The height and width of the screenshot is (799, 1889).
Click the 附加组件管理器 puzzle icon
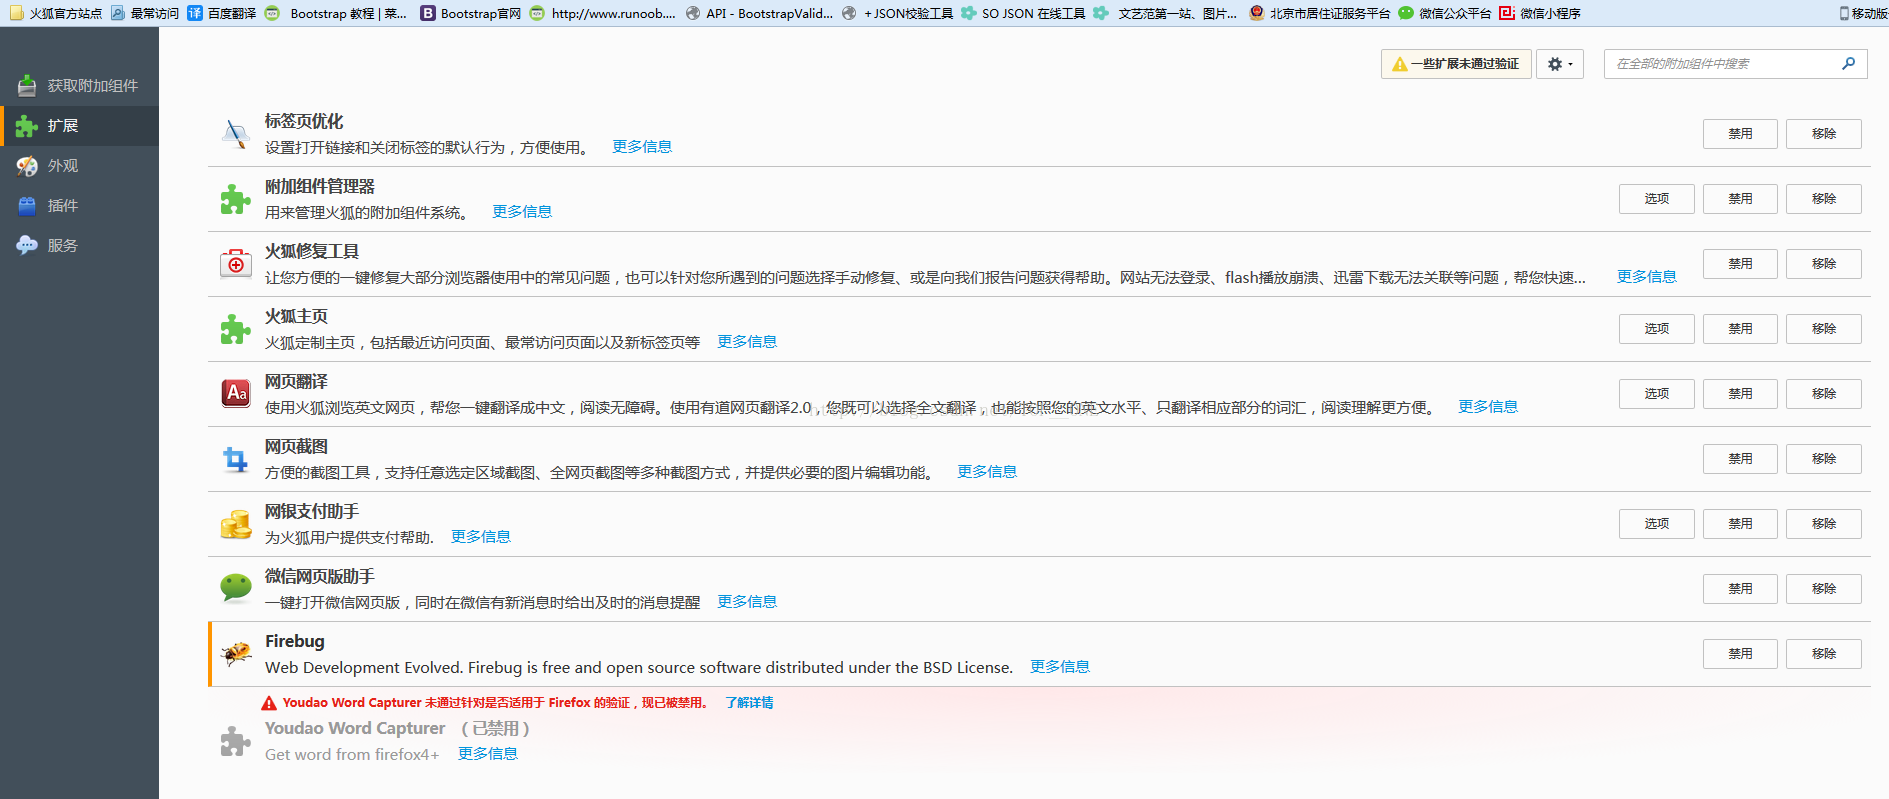[x=236, y=199]
